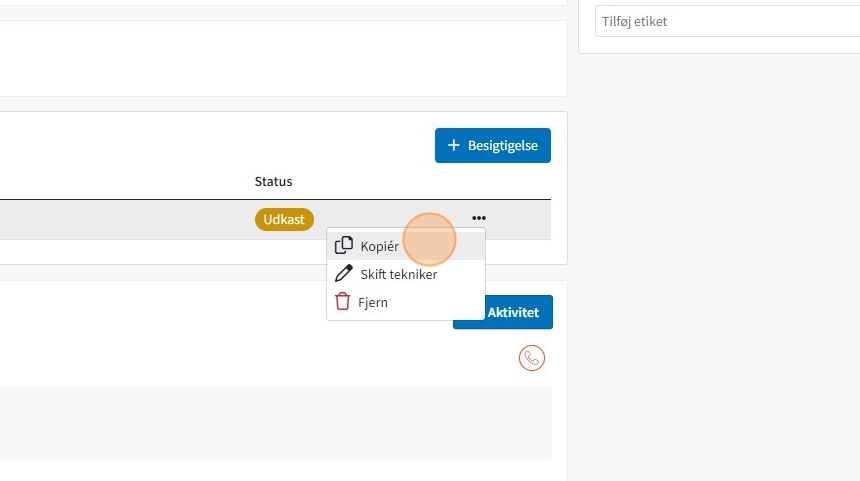The image size is (860, 481).
Task: Click the pencil icon for Skift tekniker
Action: tap(344, 273)
